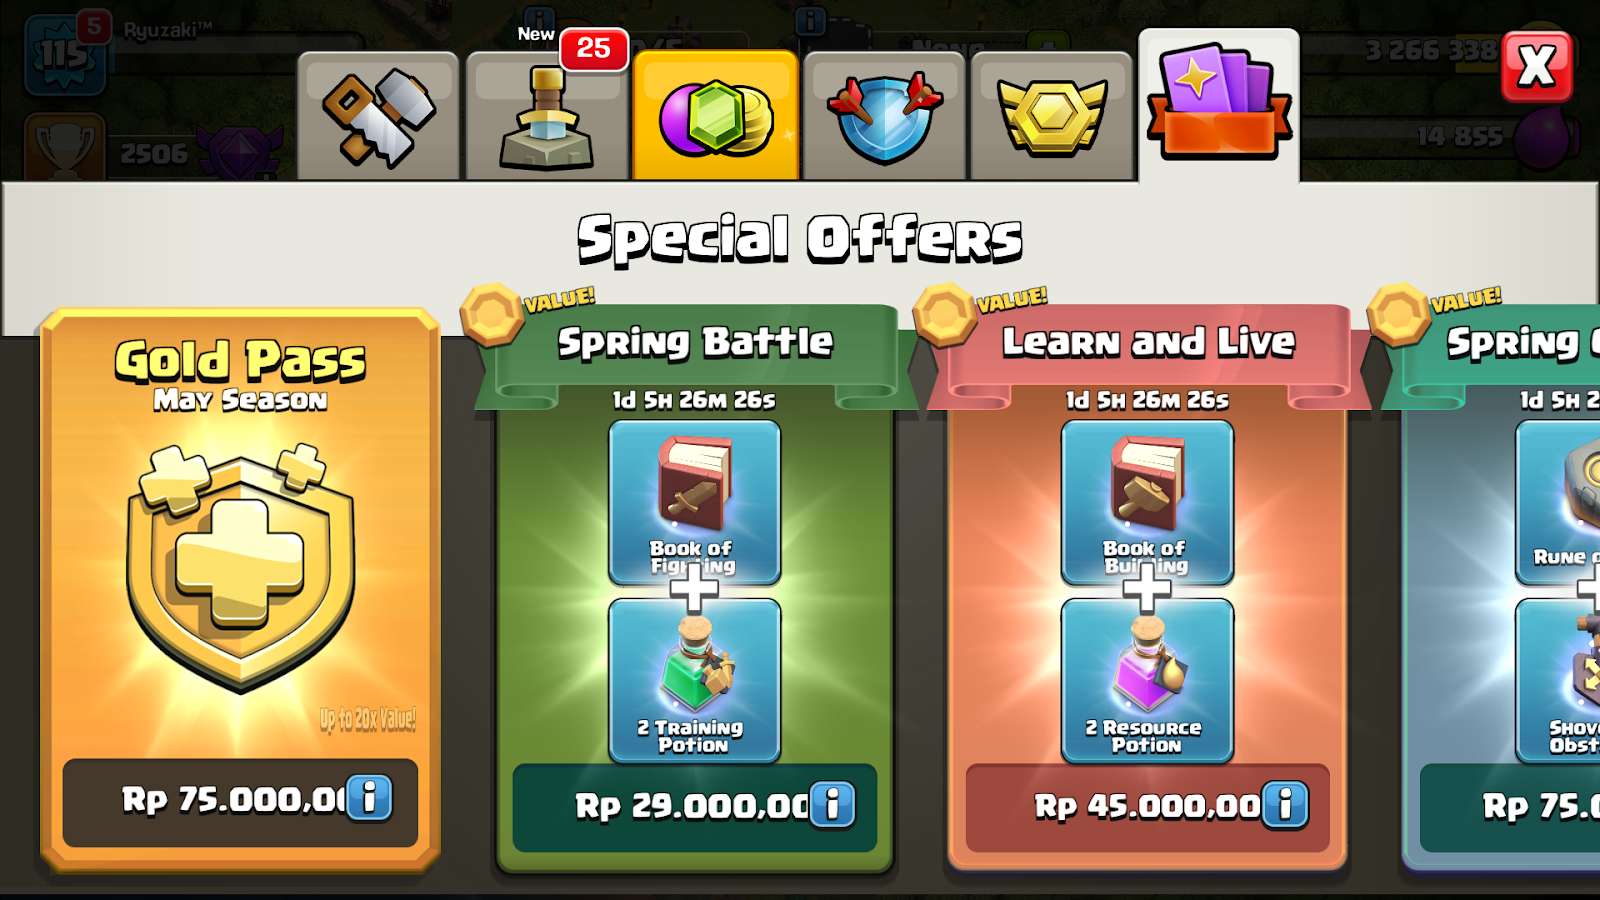Show info for Spring Battle offer
Image resolution: width=1600 pixels, height=900 pixels.
(x=832, y=805)
